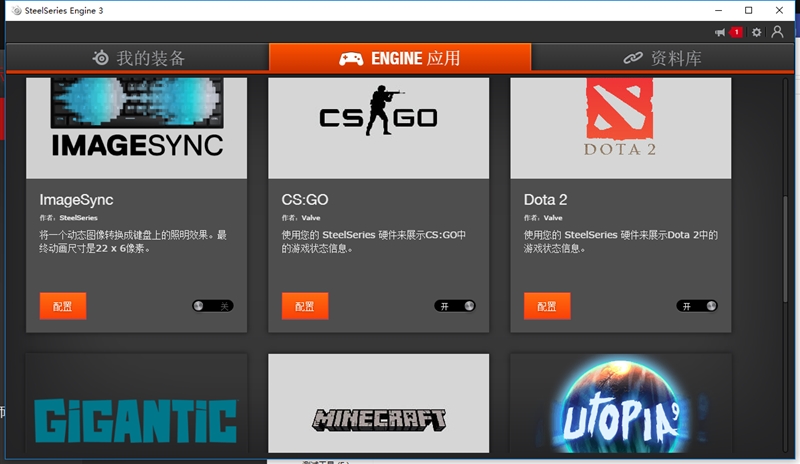Minimize the SteelSeries Engine window
Viewport: 800px width, 464px height.
tap(718, 10)
